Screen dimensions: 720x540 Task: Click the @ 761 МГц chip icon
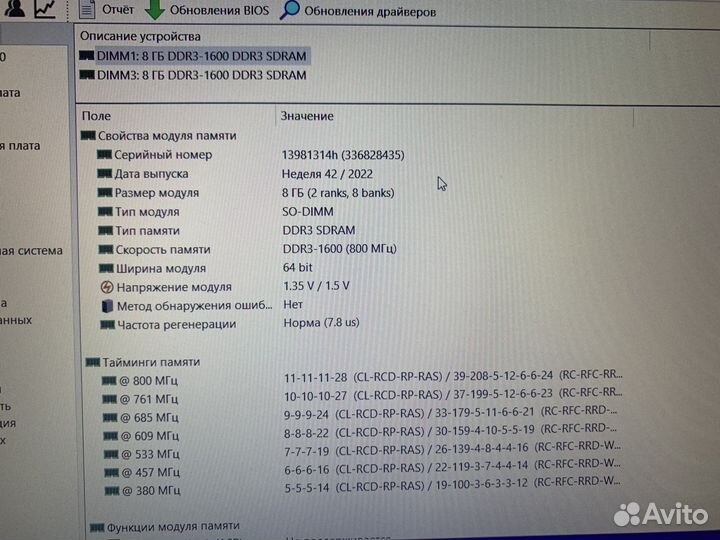pyautogui.click(x=109, y=399)
